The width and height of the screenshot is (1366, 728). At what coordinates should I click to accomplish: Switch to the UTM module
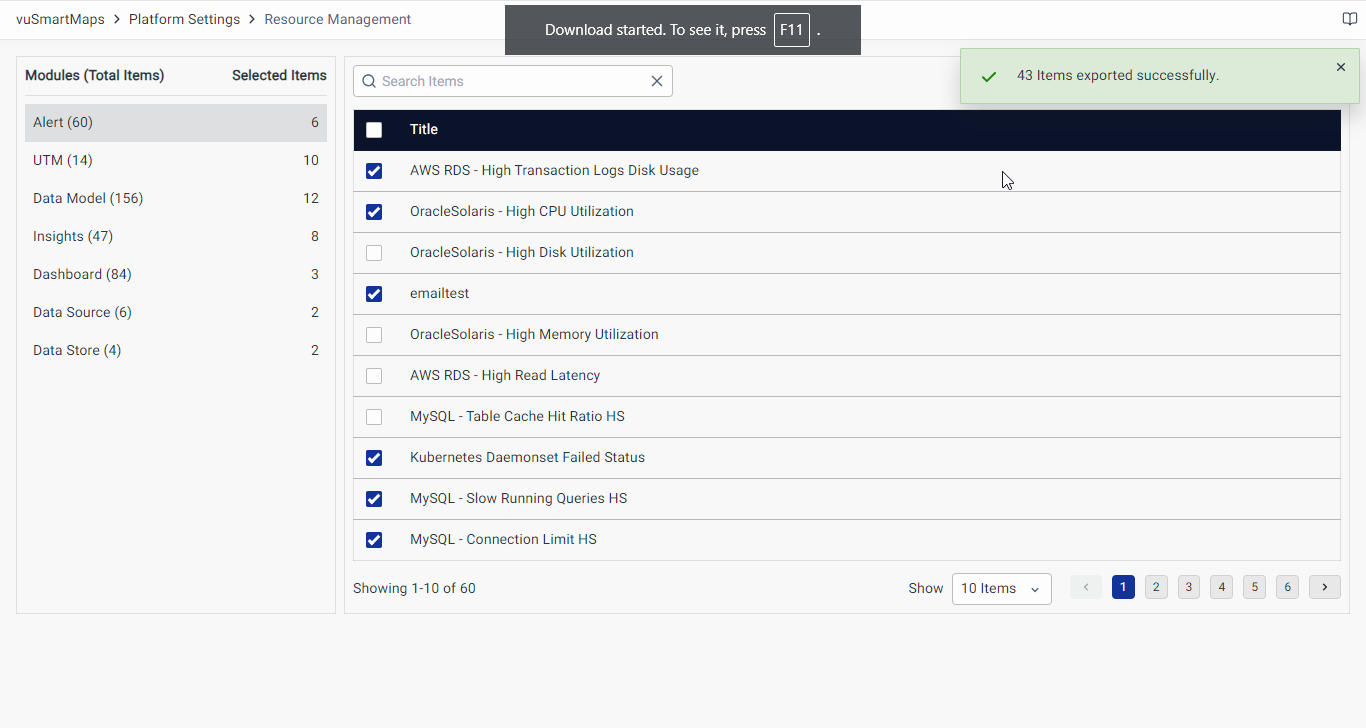(x=63, y=160)
